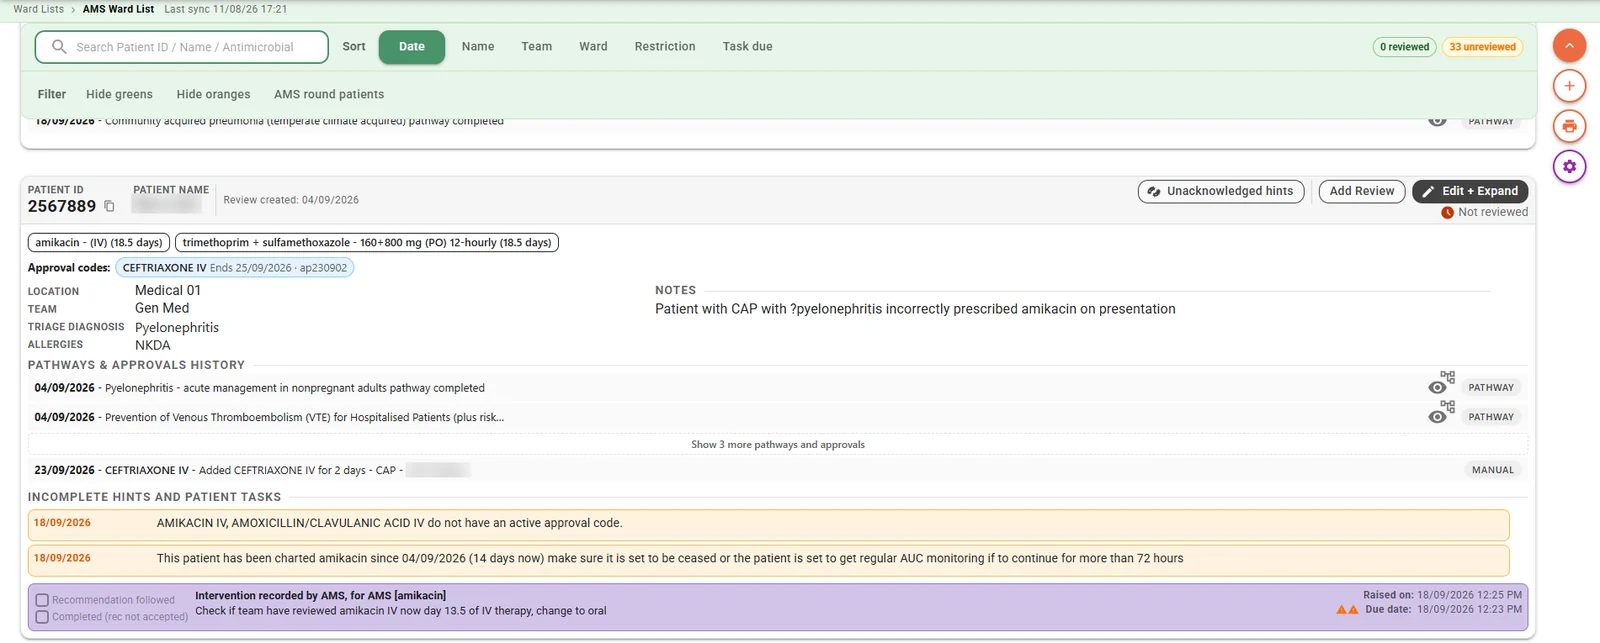This screenshot has height=643, width=1600.
Task: Focus the Search Patient ID / Name field
Action: (x=182, y=47)
